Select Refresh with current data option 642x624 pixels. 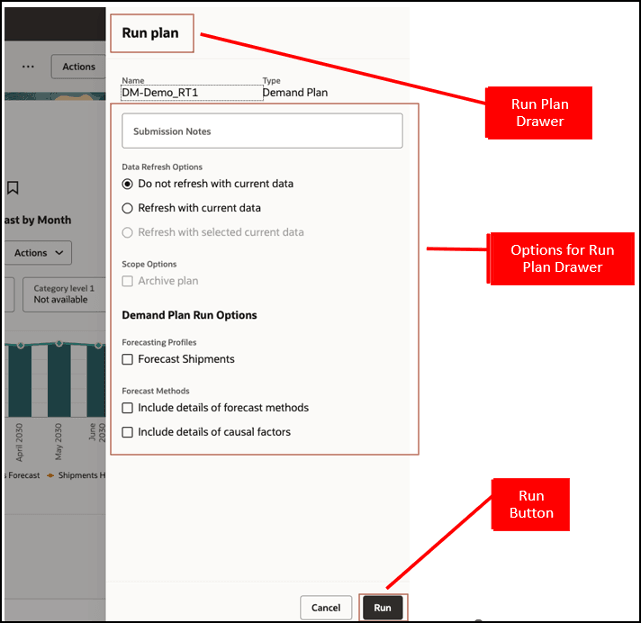127,208
